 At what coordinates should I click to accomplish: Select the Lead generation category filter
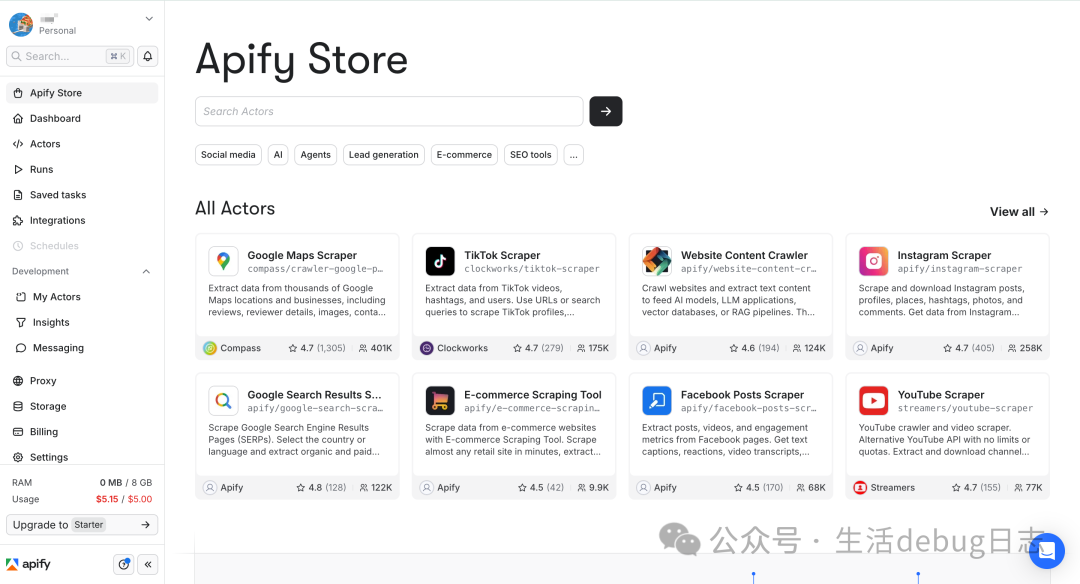(x=384, y=155)
